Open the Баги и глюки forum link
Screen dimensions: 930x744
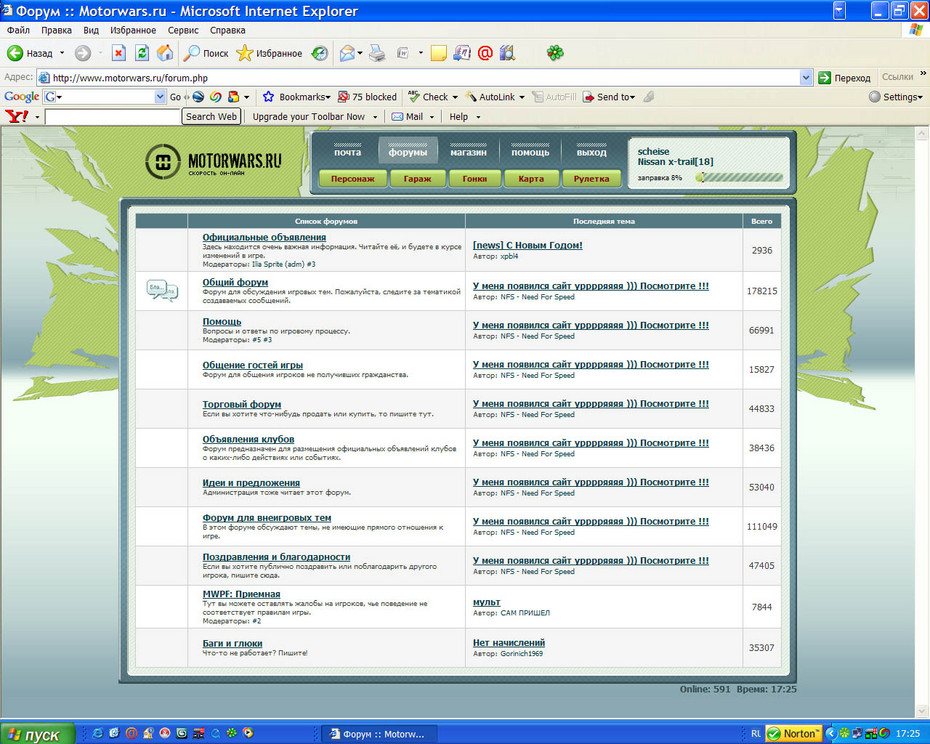point(232,643)
